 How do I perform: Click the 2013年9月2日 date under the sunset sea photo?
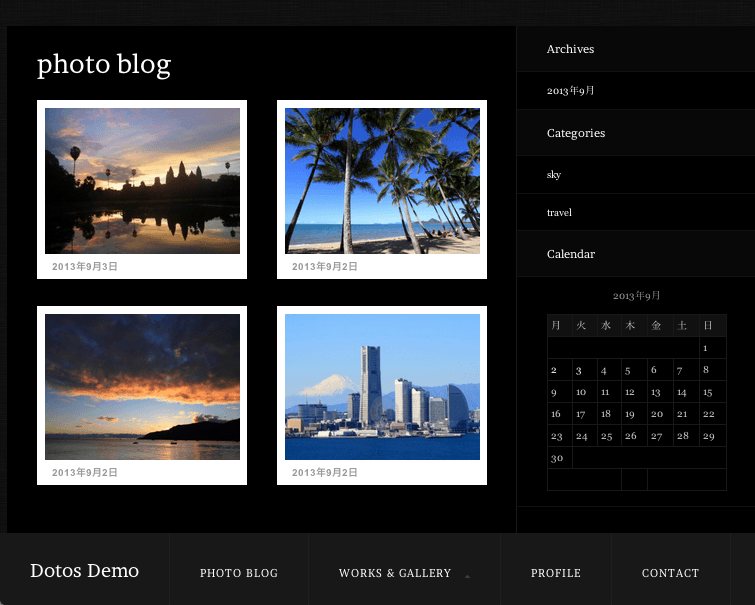tap(85, 473)
